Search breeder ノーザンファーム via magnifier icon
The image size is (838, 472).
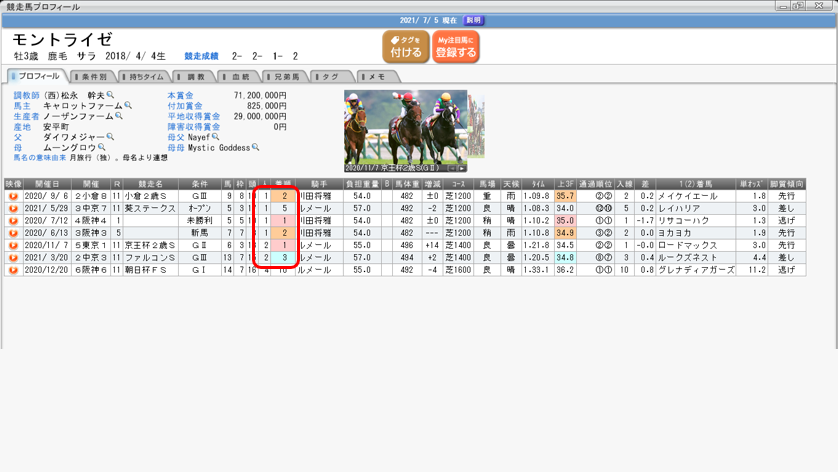pyautogui.click(x=119, y=116)
